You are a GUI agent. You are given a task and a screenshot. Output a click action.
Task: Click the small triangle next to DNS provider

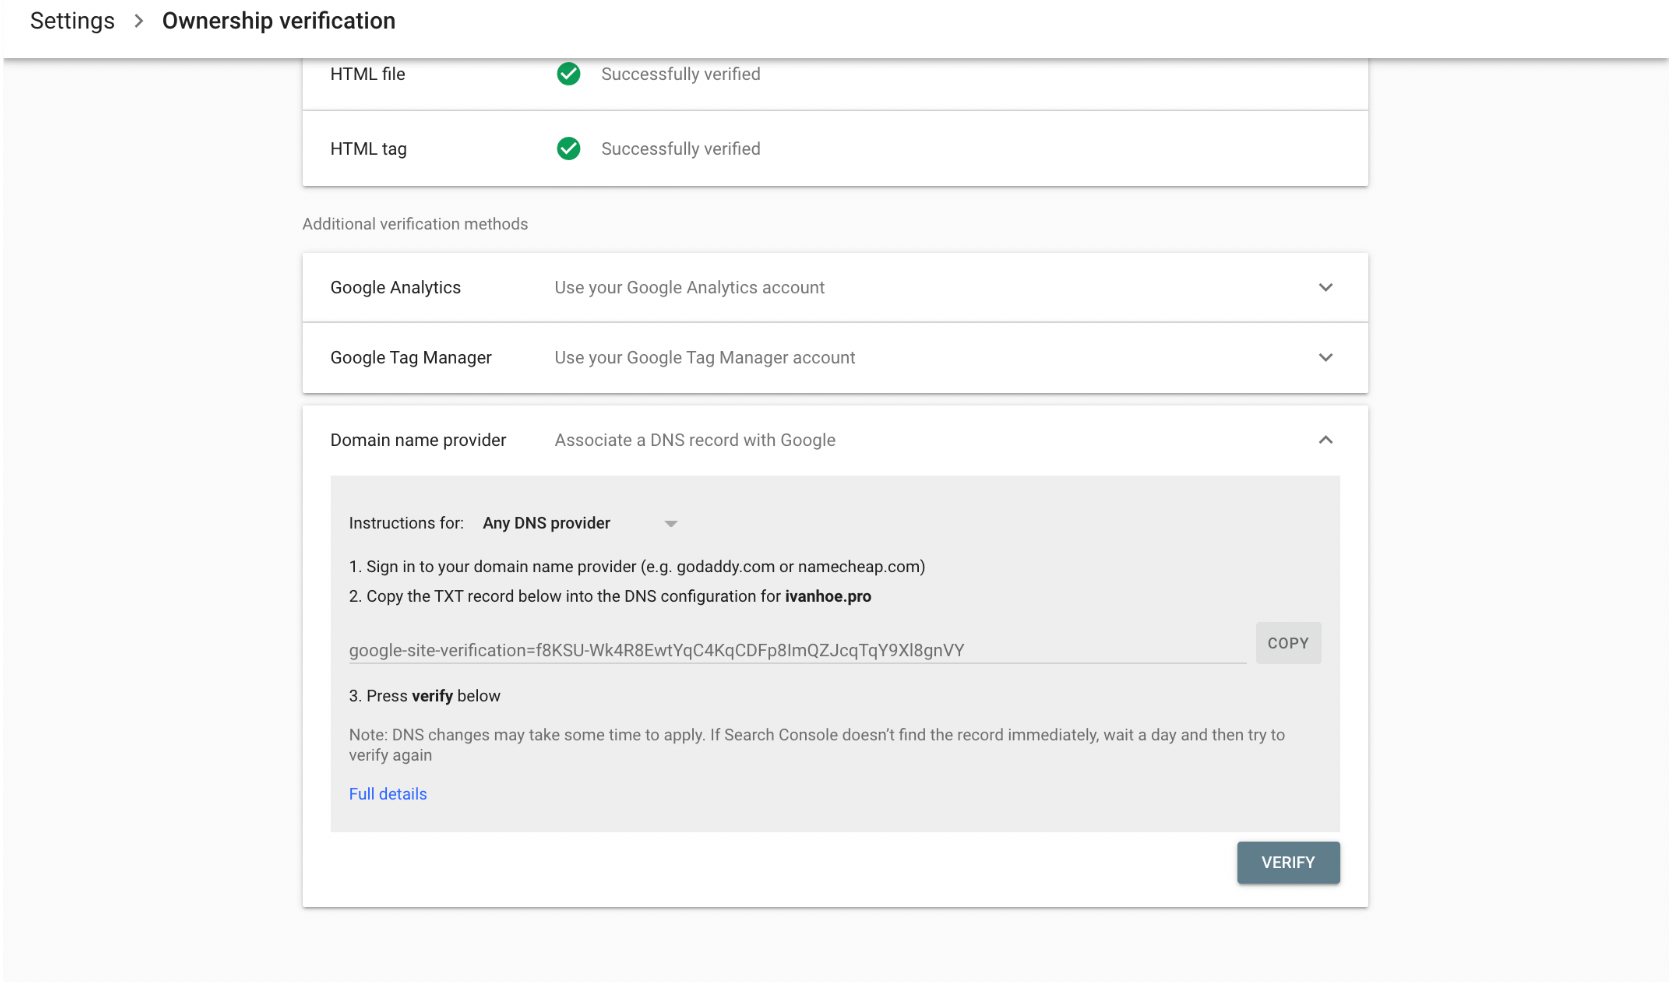[671, 524]
